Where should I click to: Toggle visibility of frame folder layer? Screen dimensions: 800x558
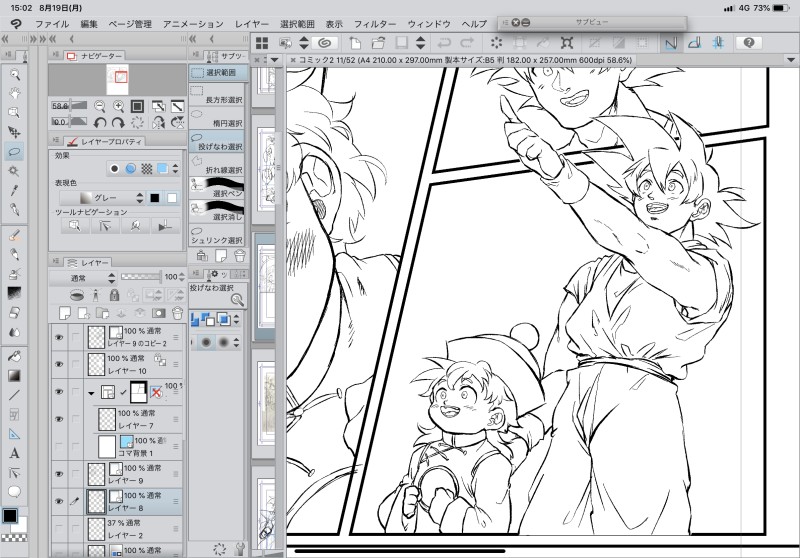point(59,392)
